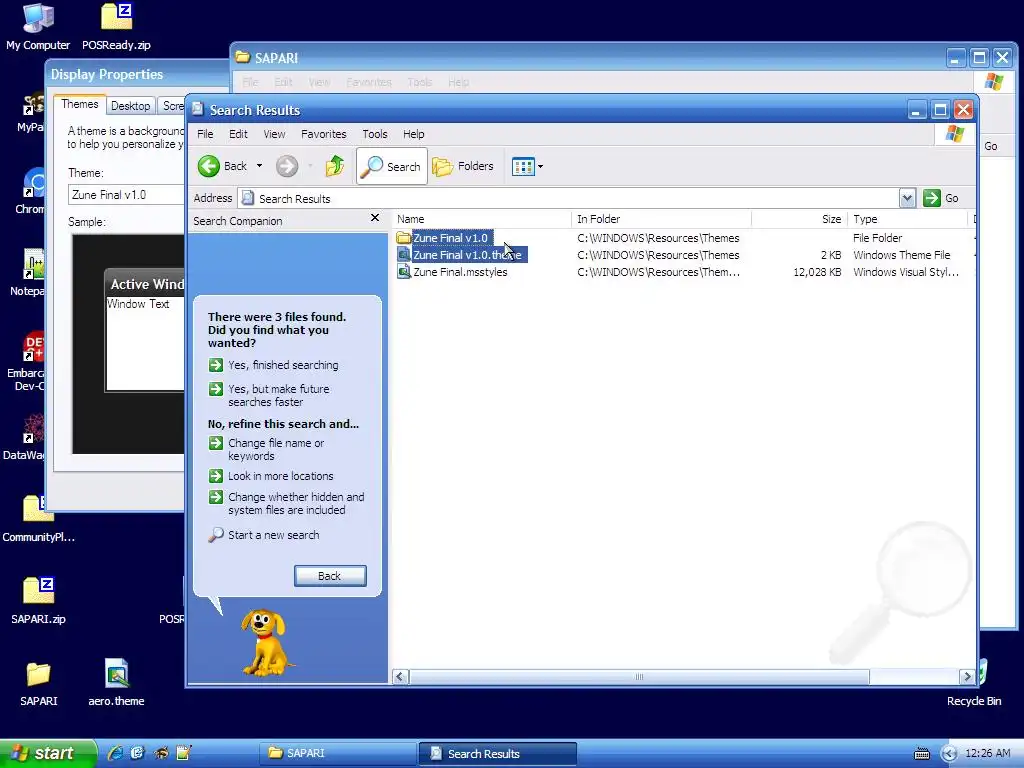Open the File menu in Search Results

(205, 134)
